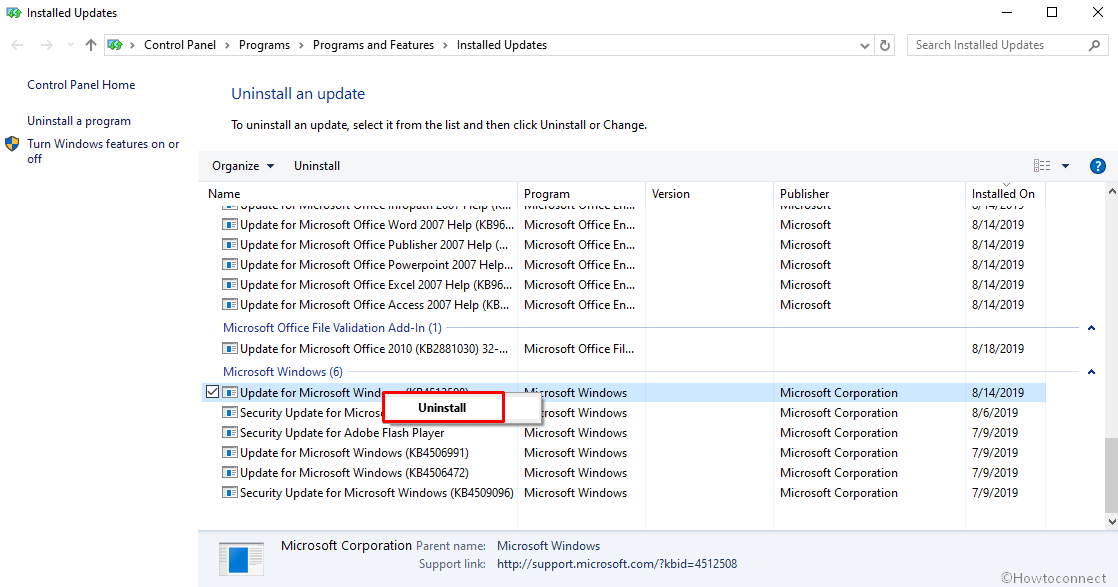Expand chevron after Control Panel breadcrumb

point(227,45)
